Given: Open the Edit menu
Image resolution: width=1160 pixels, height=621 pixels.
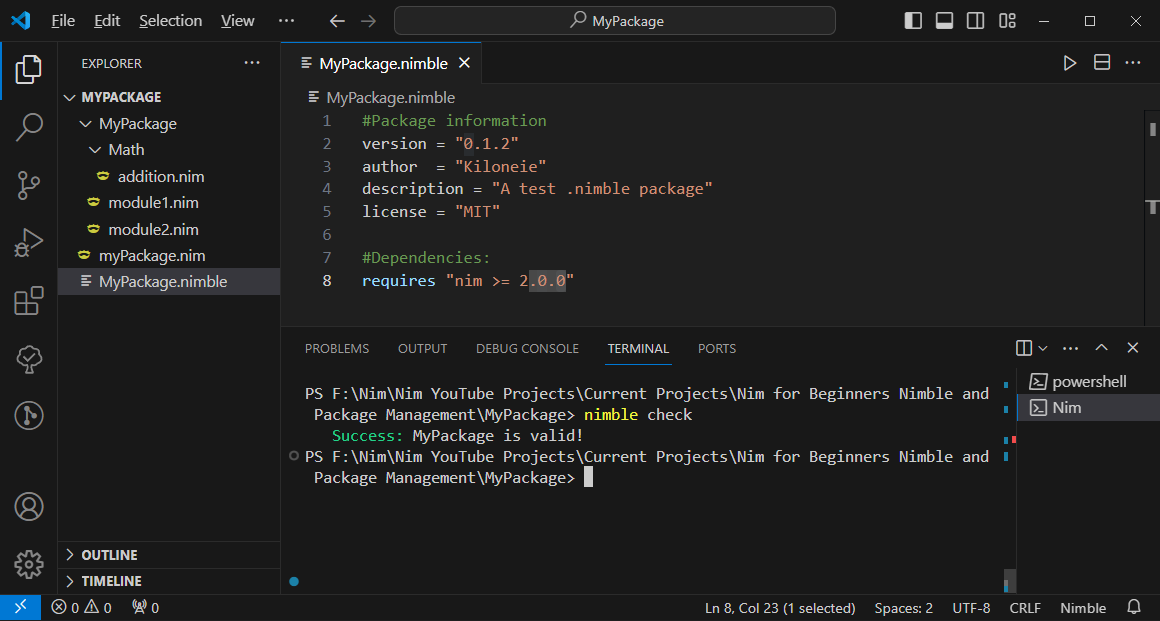Looking at the screenshot, I should (x=107, y=21).
